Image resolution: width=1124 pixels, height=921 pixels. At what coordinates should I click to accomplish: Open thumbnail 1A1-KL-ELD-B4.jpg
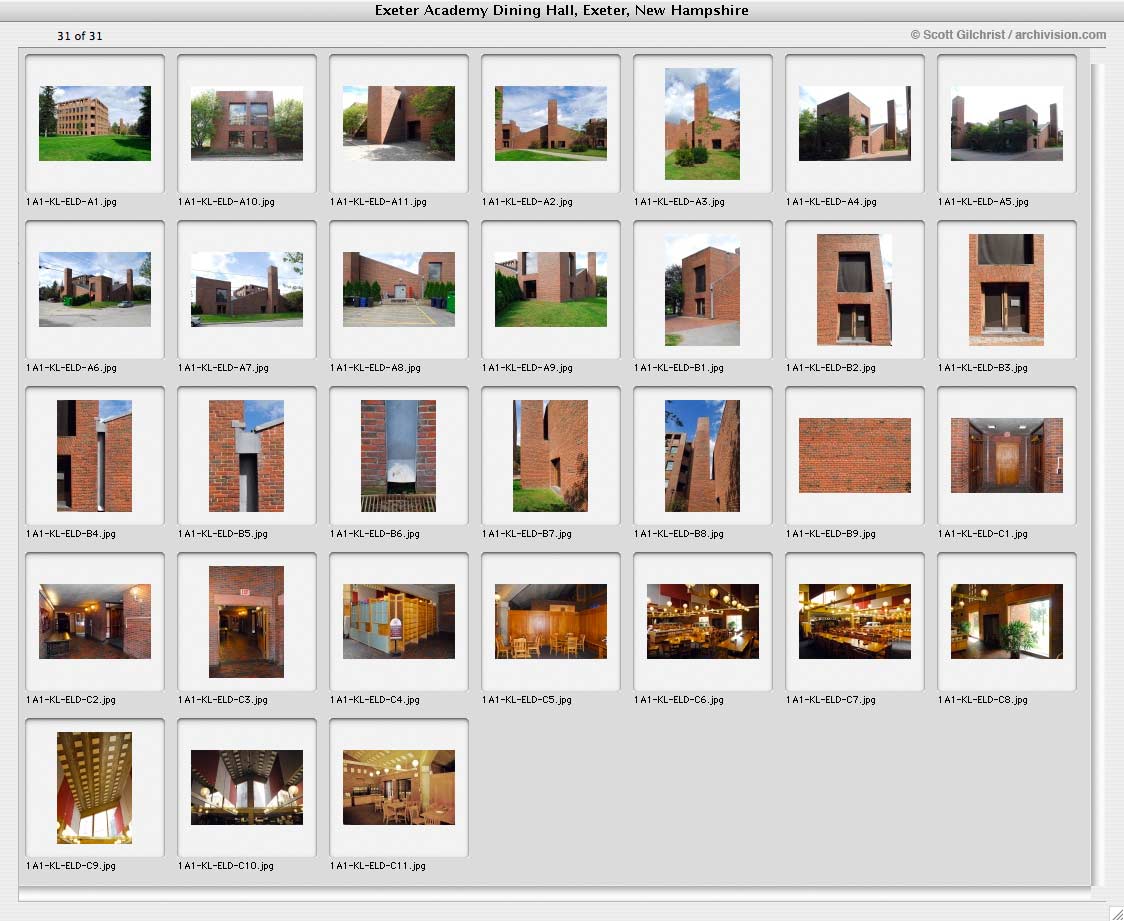click(x=95, y=456)
